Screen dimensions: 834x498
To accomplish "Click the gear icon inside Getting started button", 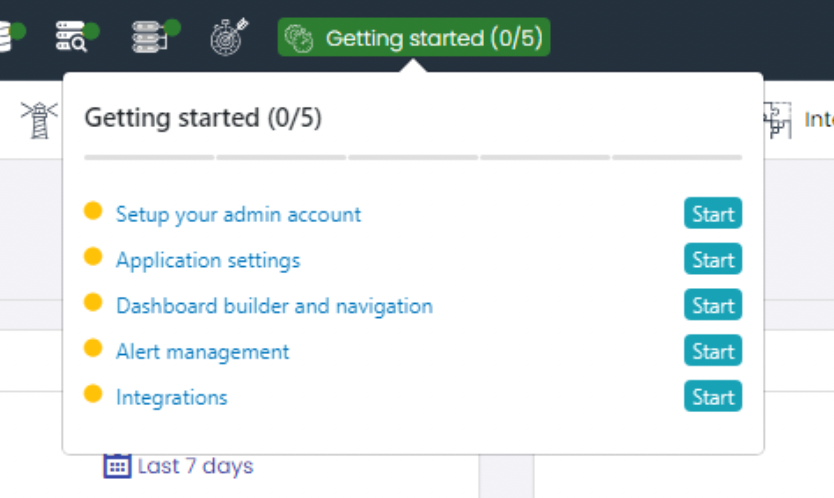I will click(299, 38).
